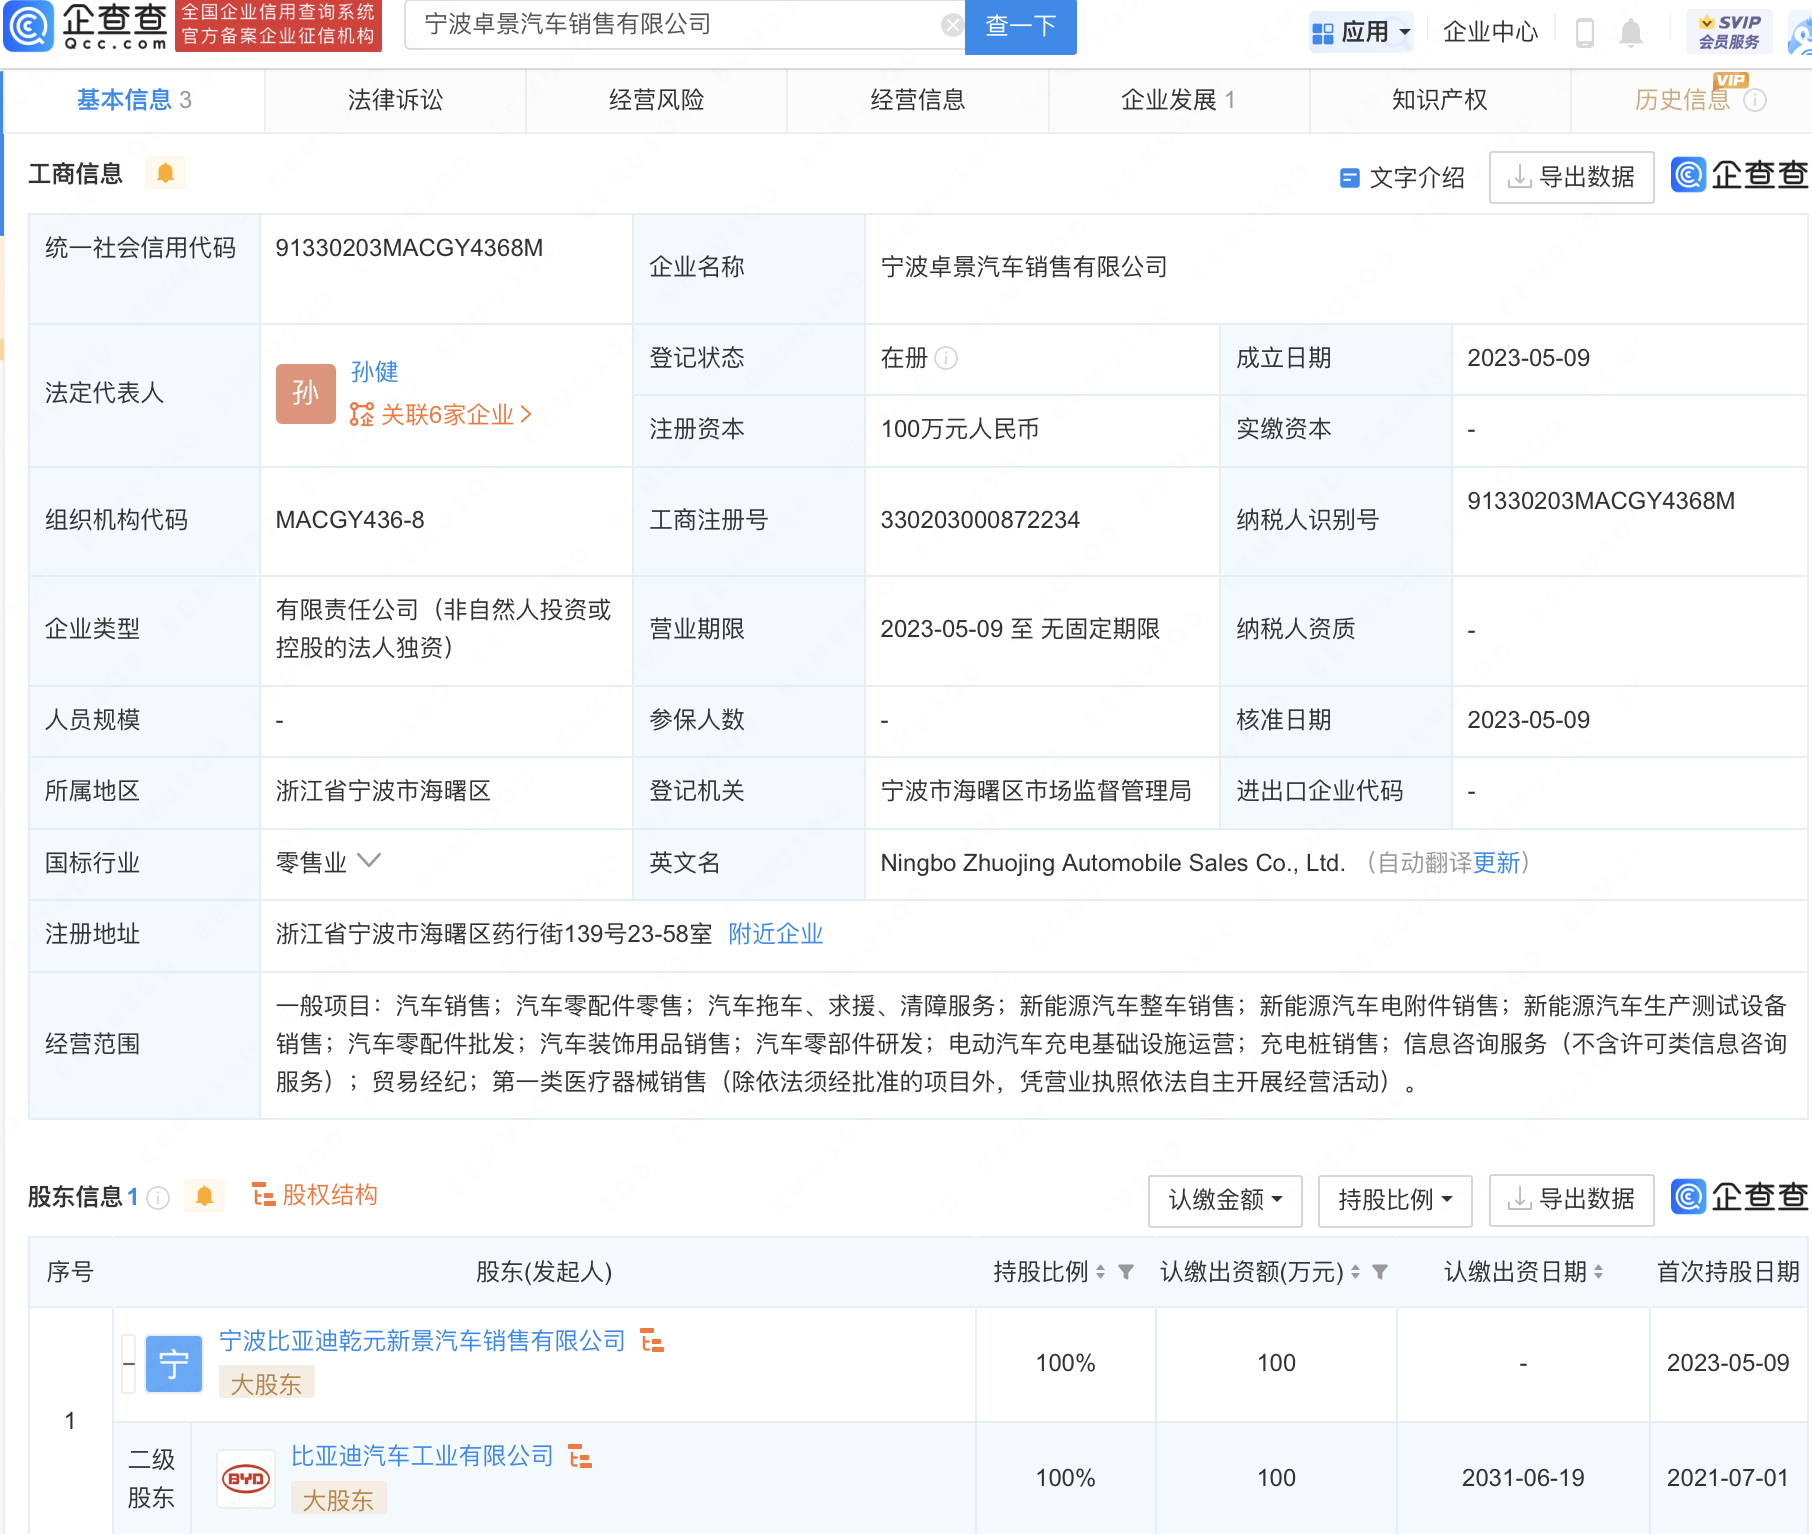Viewport: 1812px width, 1534px height.
Task: Click 导出数据 in 工商信息 section
Action: (x=1571, y=178)
